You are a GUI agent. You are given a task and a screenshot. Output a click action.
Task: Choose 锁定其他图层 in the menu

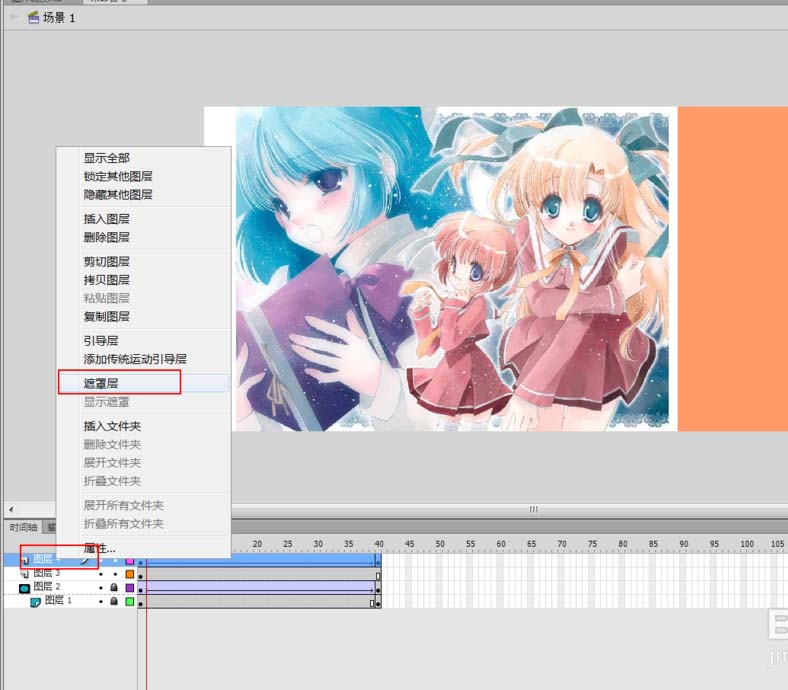click(x=118, y=176)
